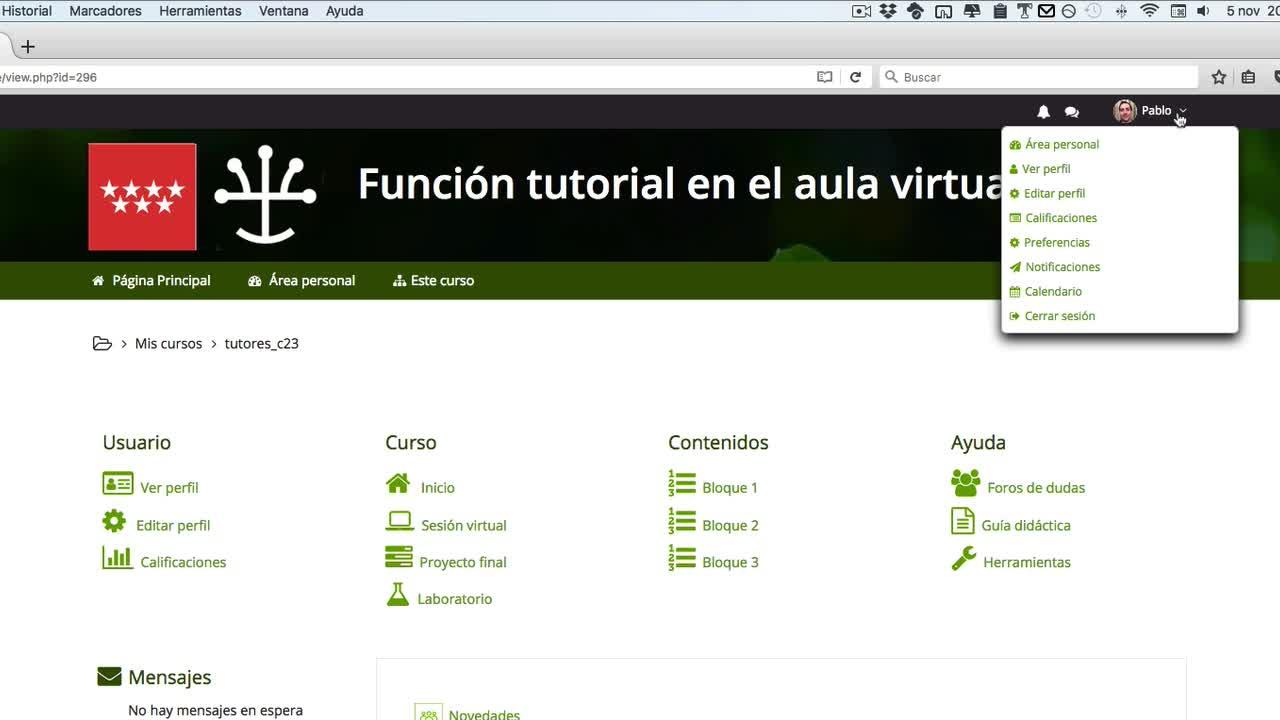Click the Editar perfil gear icon

[114, 521]
